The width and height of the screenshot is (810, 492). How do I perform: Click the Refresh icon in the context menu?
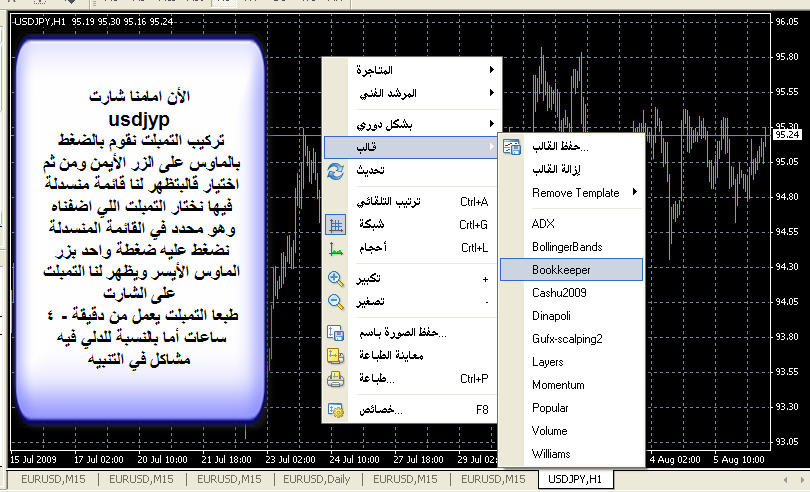tap(336, 171)
